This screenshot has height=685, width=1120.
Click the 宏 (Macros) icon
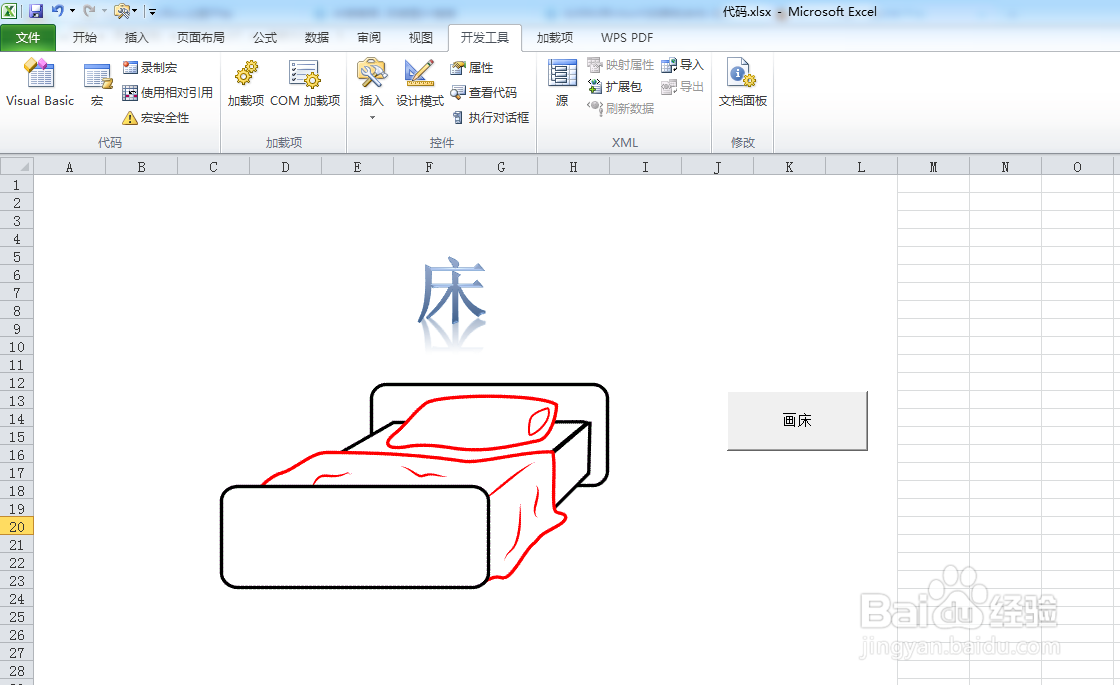click(x=96, y=85)
